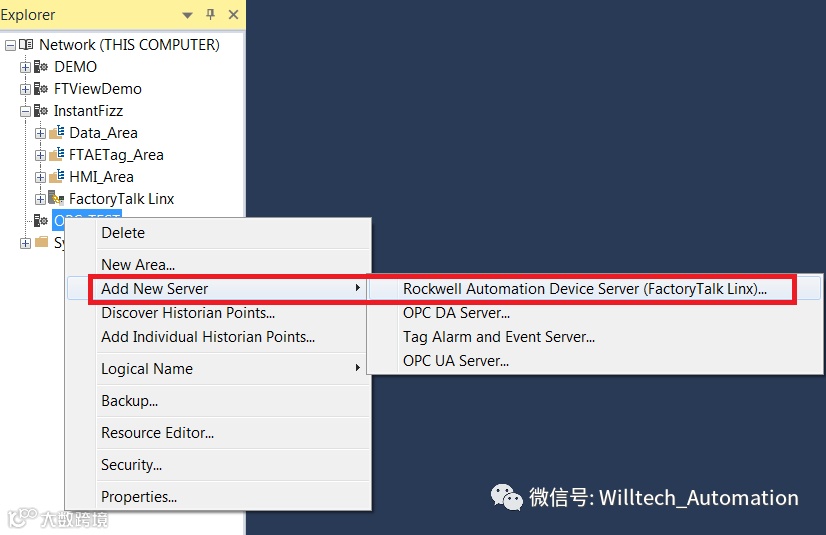Select the DEMO tree label
This screenshot has width=826, height=535.
tap(75, 67)
